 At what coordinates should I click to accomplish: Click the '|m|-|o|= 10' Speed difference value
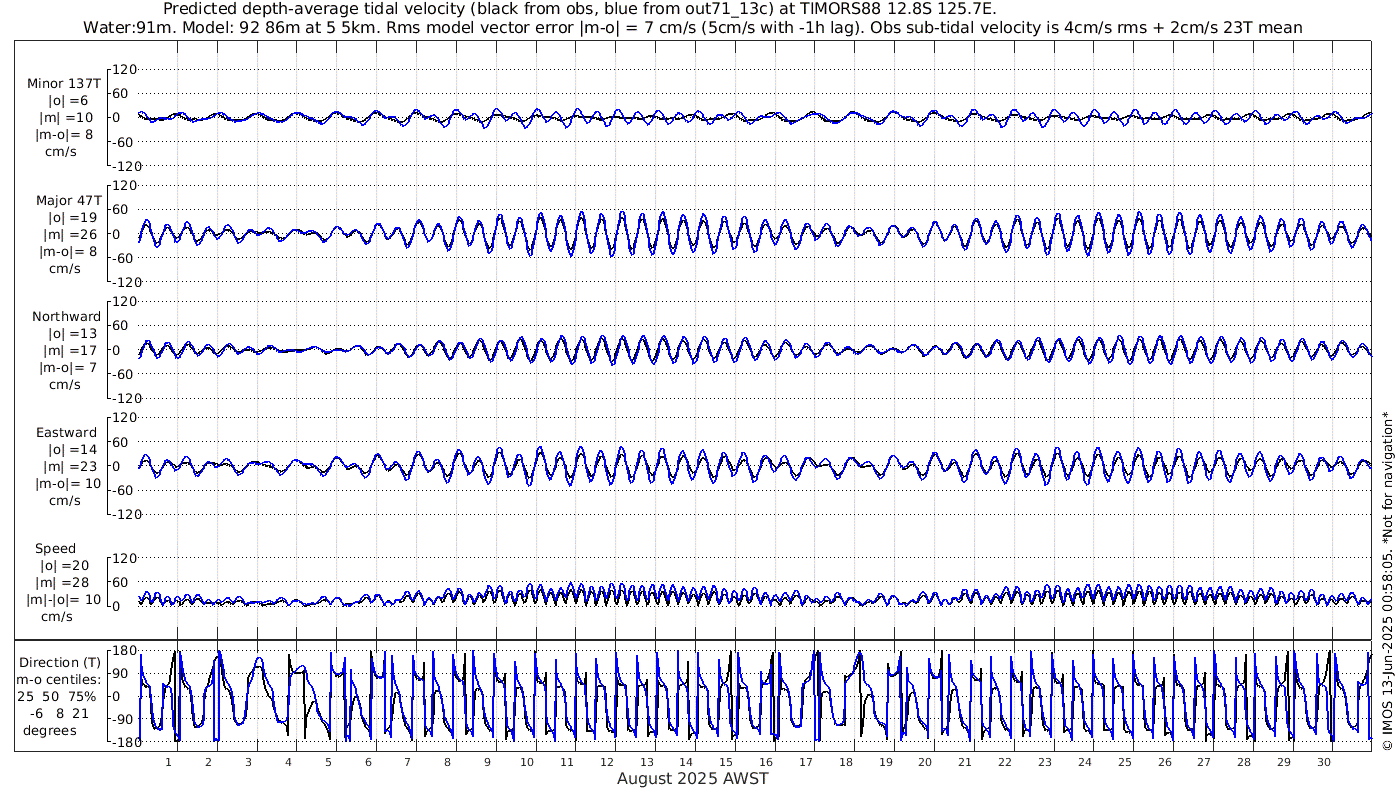coord(64,600)
